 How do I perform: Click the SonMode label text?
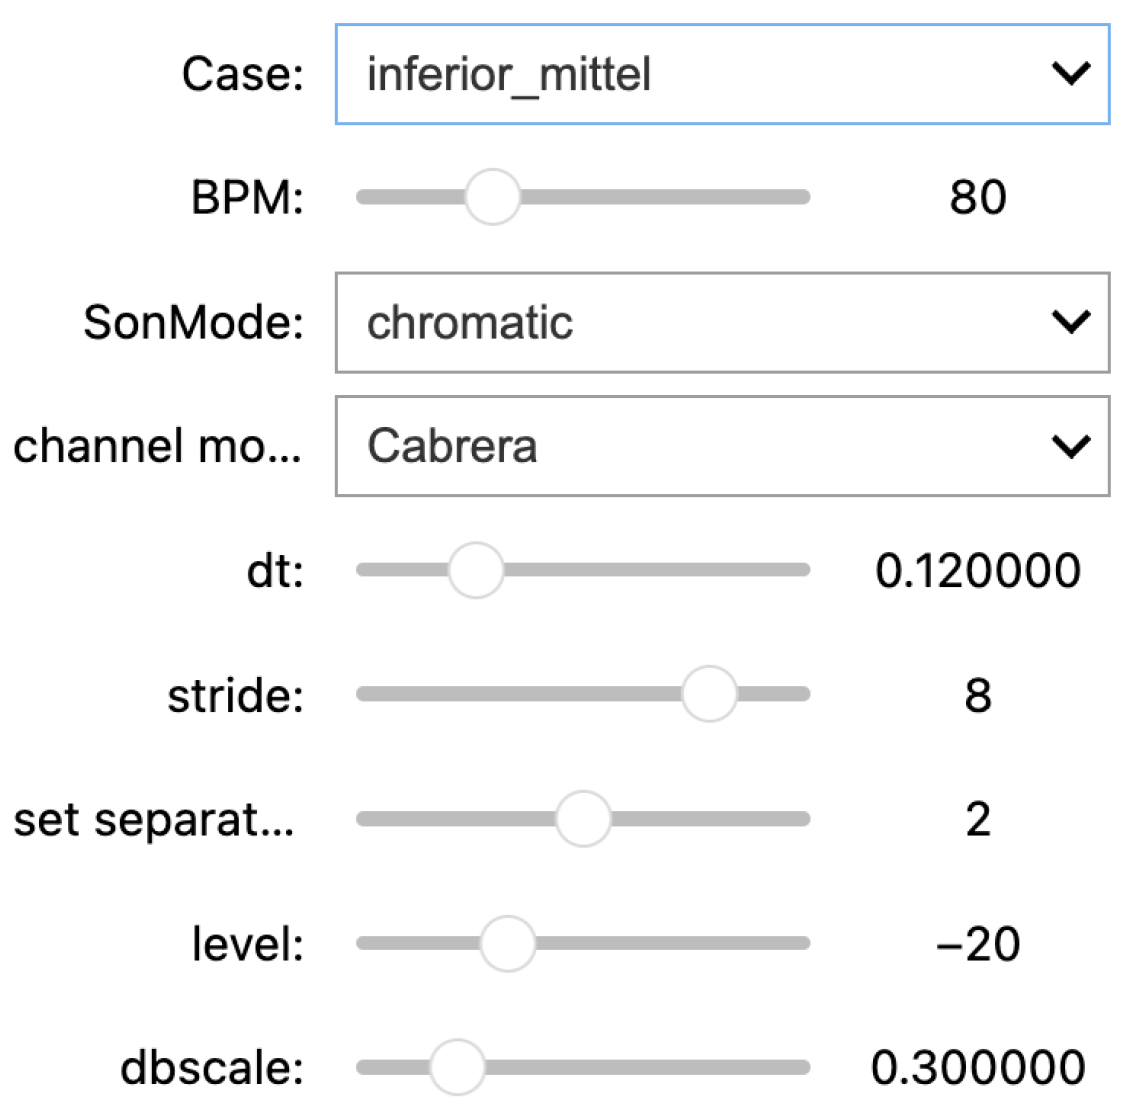click(x=193, y=323)
